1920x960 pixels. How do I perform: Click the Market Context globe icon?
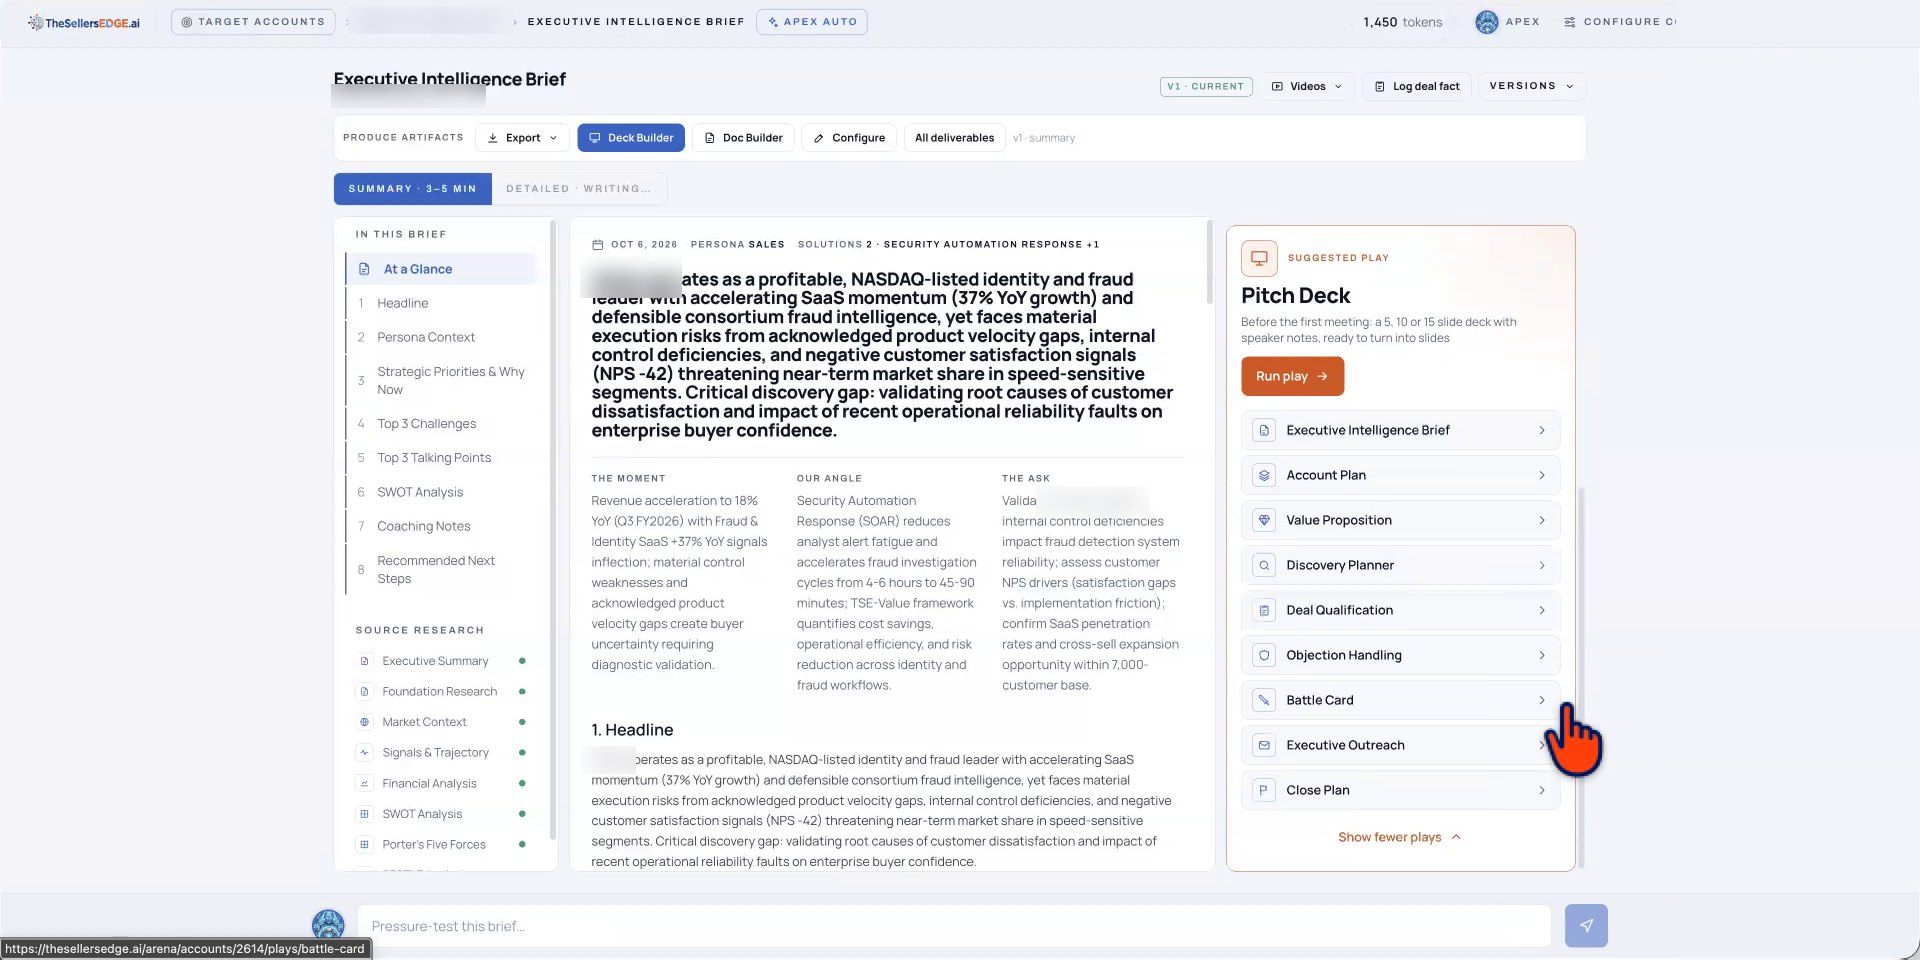[364, 722]
